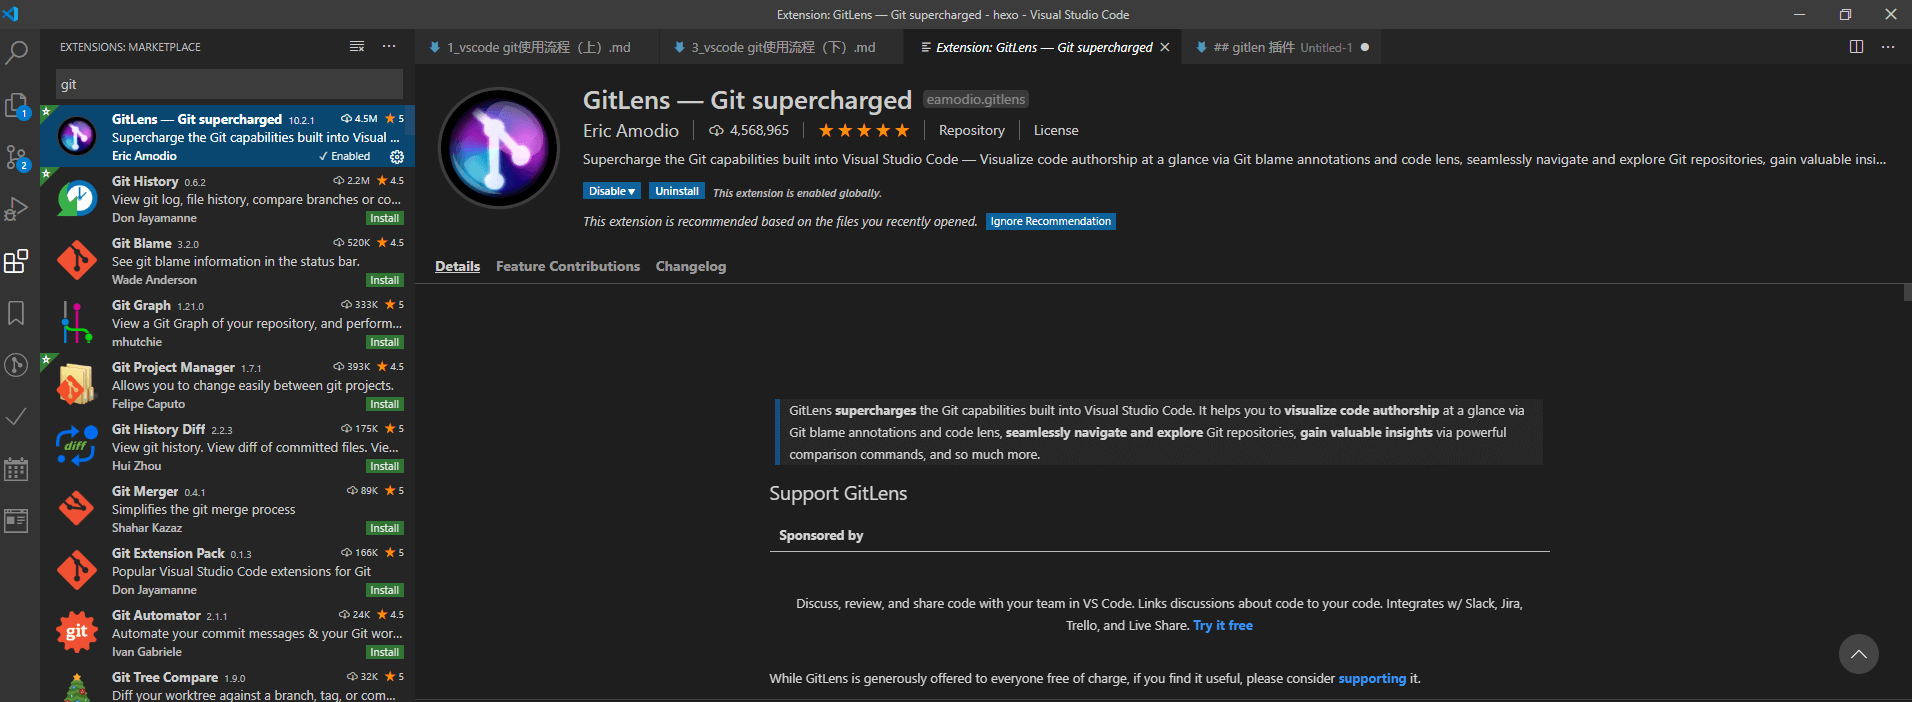Screen dimensions: 1912x702
Task: Click the 4,568,965 install count
Action: [749, 130]
